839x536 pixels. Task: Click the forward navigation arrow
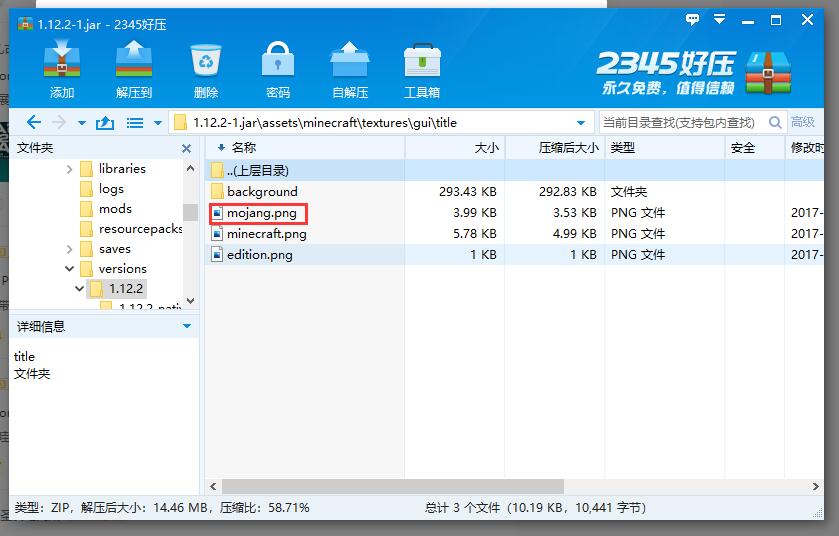coord(59,122)
